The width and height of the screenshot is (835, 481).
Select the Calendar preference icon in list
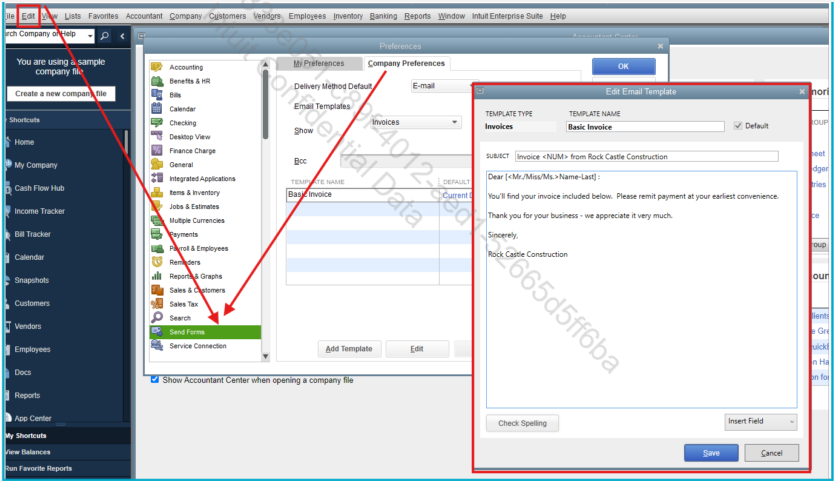(x=157, y=109)
